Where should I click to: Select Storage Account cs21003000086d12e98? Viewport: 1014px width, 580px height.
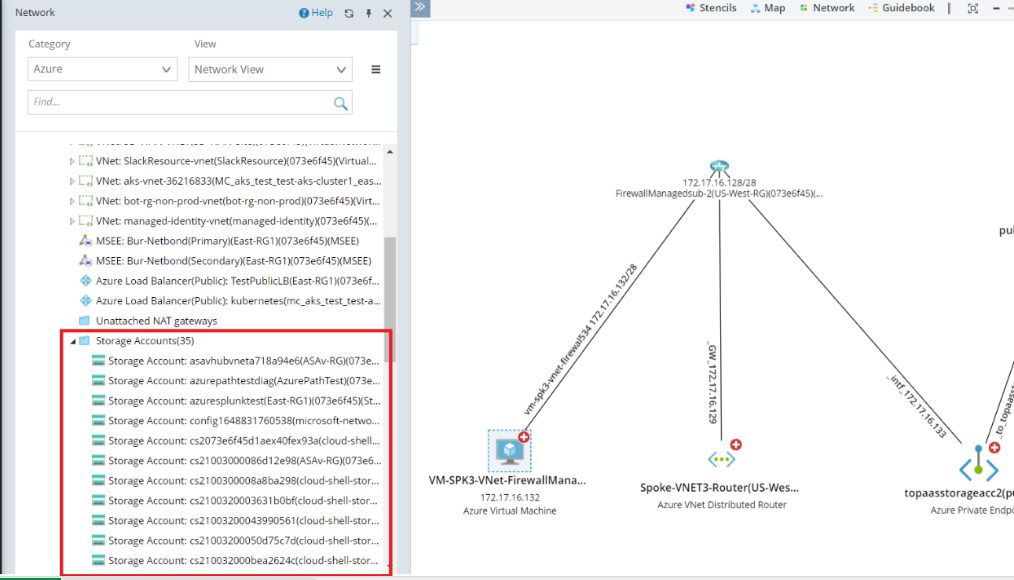click(x=244, y=461)
